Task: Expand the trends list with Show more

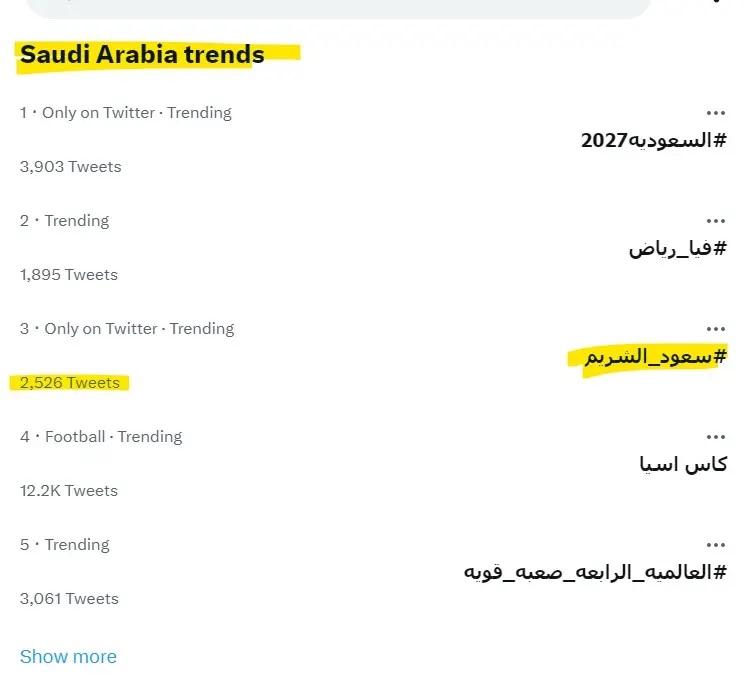Action: tap(68, 657)
